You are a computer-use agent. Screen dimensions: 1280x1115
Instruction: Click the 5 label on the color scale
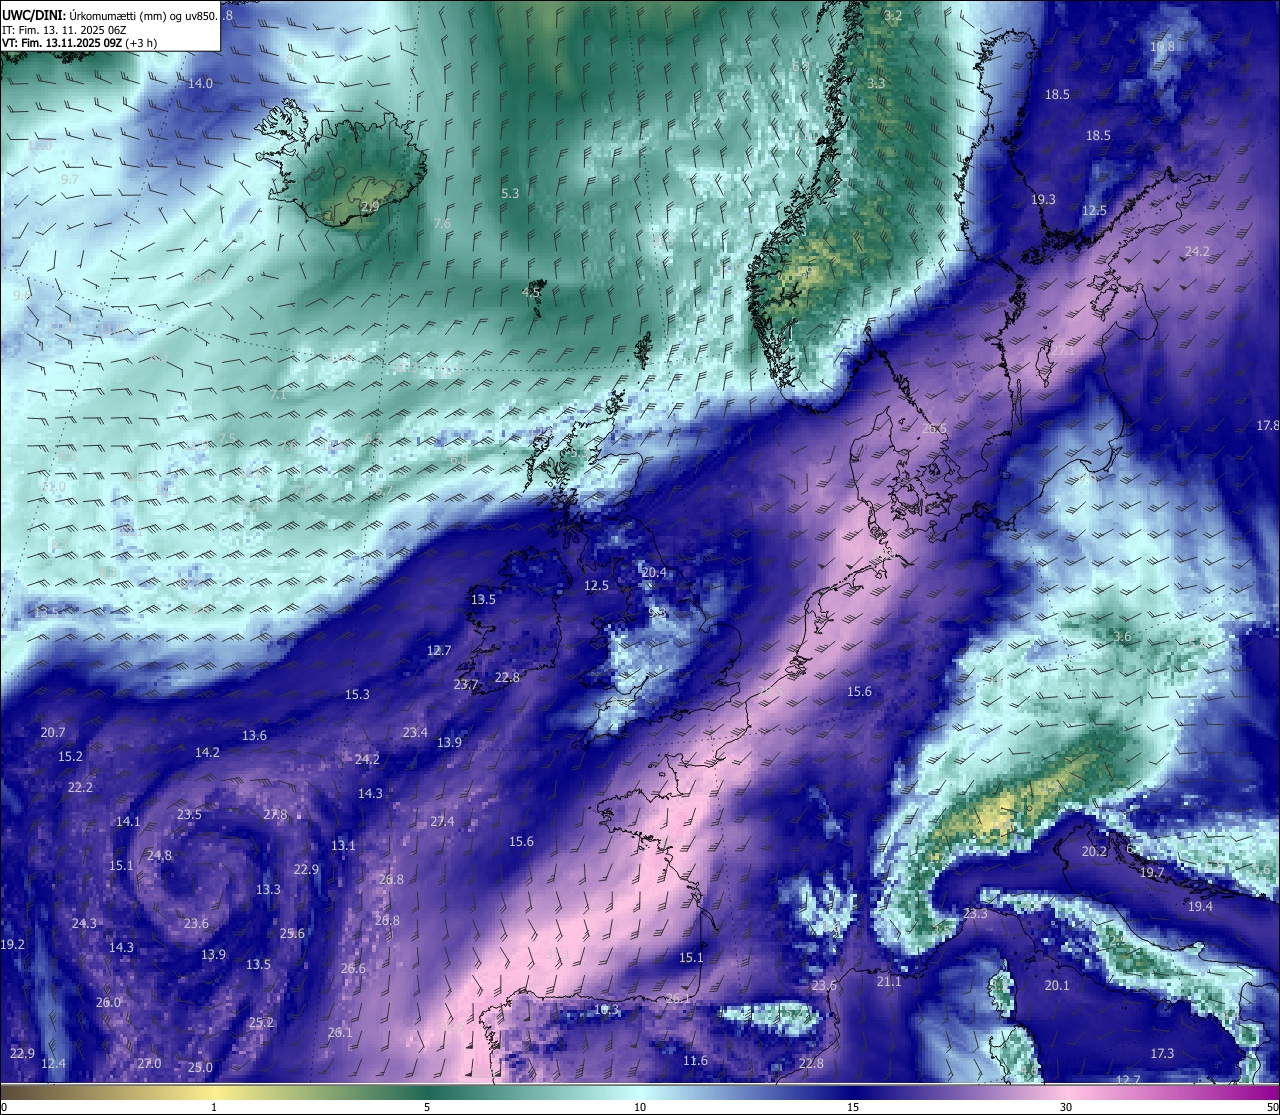point(427,1107)
